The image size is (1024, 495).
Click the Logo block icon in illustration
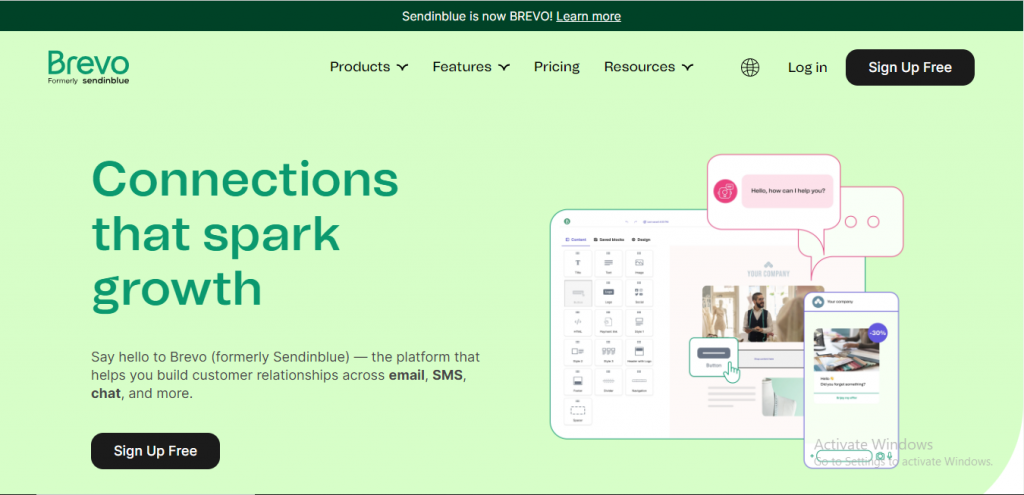(609, 293)
